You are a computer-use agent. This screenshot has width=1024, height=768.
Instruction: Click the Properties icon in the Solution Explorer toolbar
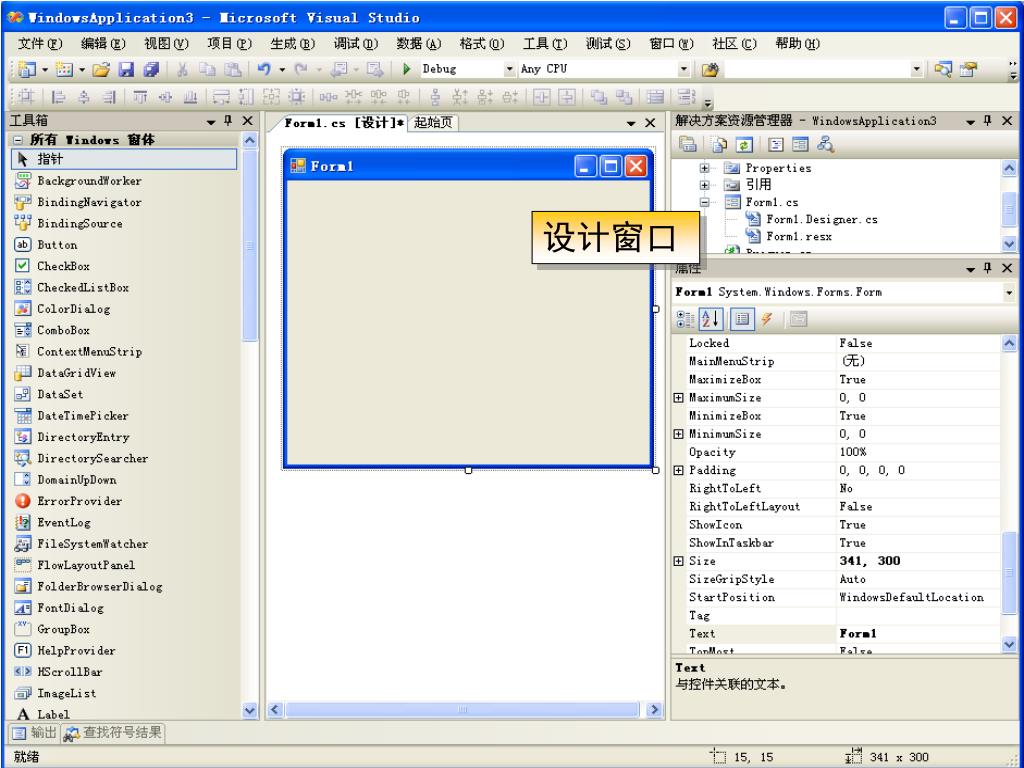[687, 144]
